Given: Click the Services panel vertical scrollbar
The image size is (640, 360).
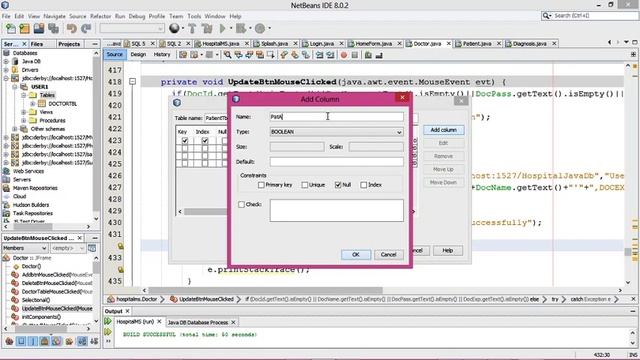Looking at the screenshot, I should coord(96,135).
